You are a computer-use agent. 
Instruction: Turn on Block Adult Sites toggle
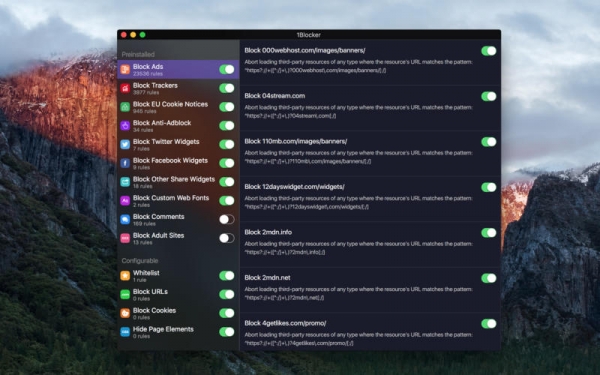tap(227, 238)
